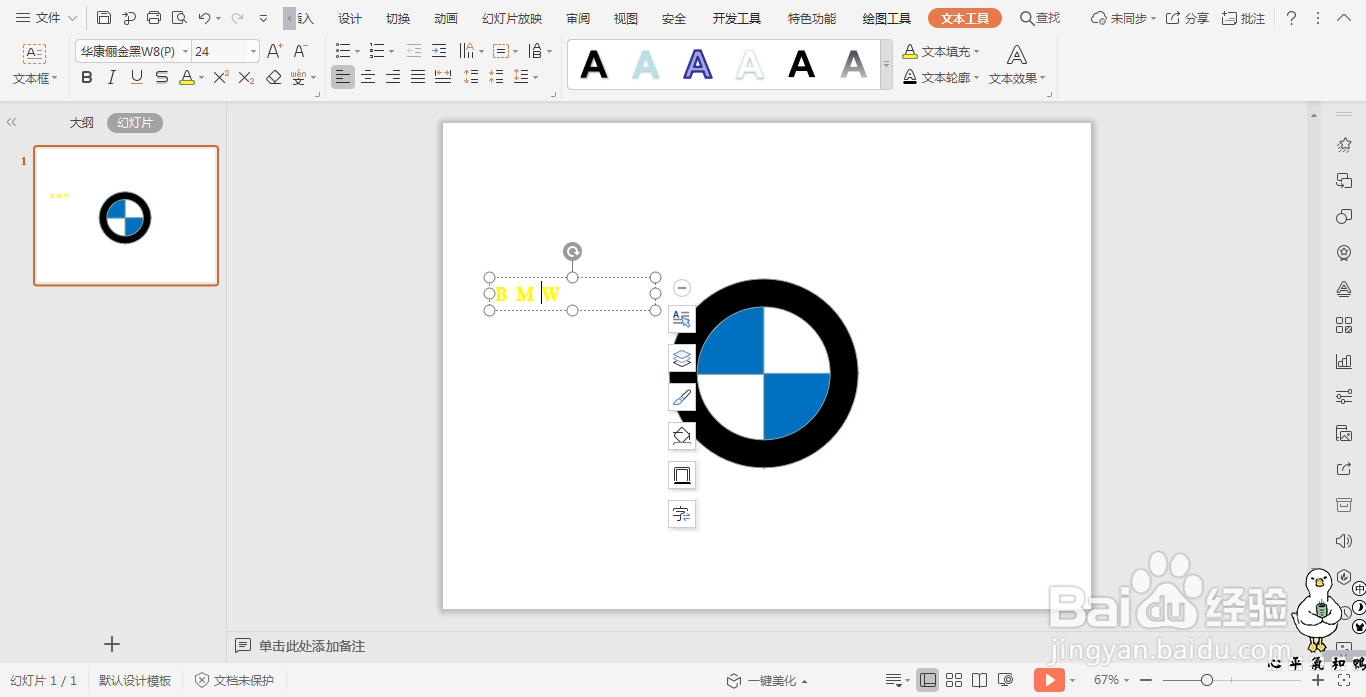Click the Undo arrow icon
Screen dimensions: 1366x697
(204, 18)
